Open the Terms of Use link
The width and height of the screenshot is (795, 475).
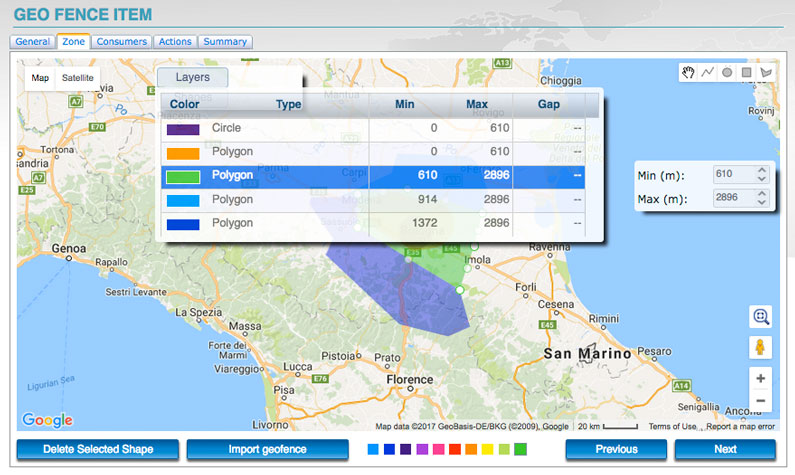(x=672, y=427)
